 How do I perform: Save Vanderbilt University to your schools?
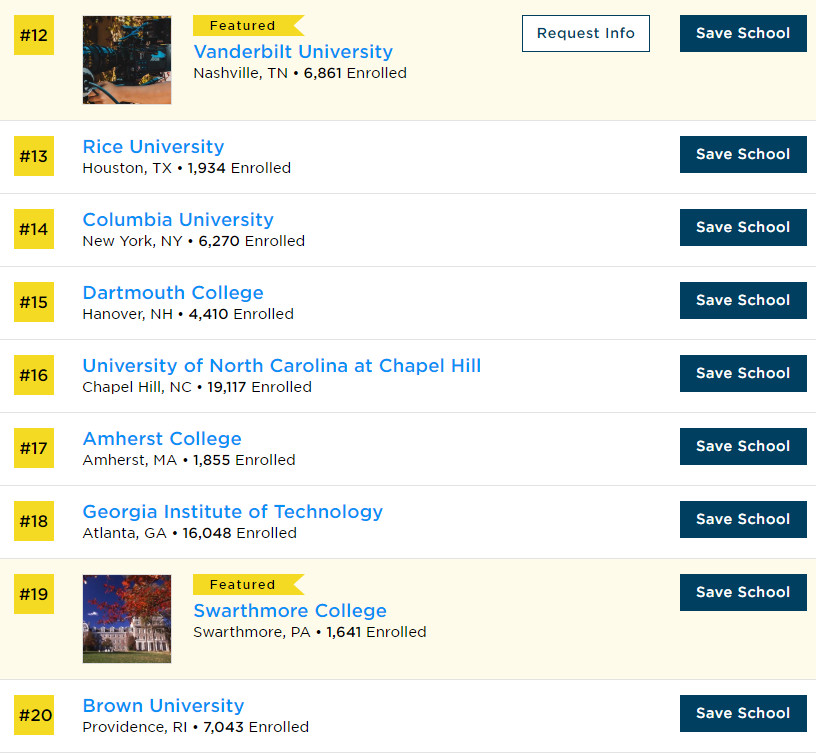(743, 33)
